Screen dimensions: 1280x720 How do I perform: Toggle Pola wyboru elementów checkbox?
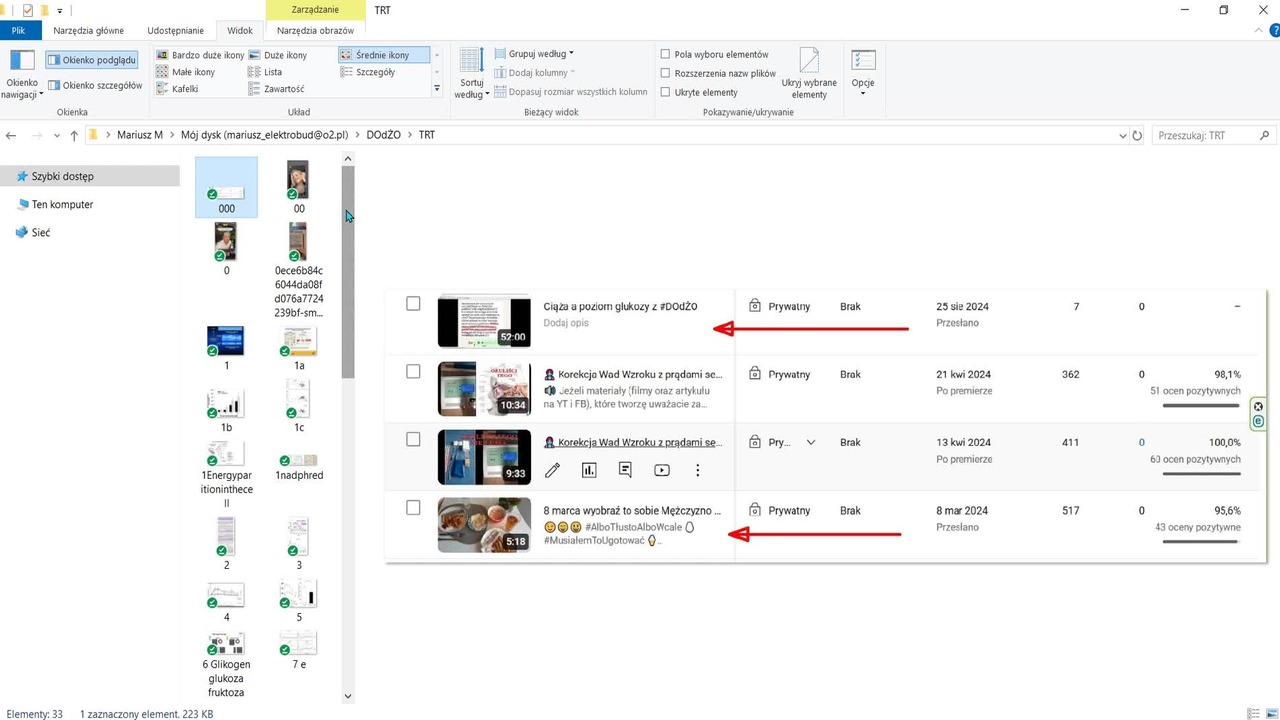[665, 54]
